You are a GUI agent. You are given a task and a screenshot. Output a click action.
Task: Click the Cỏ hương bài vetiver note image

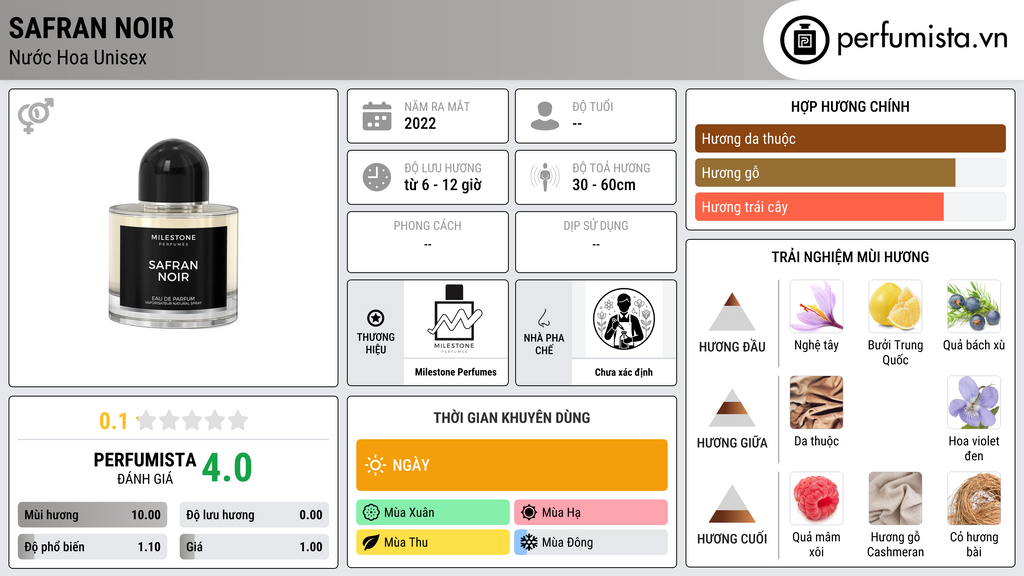pos(974,498)
